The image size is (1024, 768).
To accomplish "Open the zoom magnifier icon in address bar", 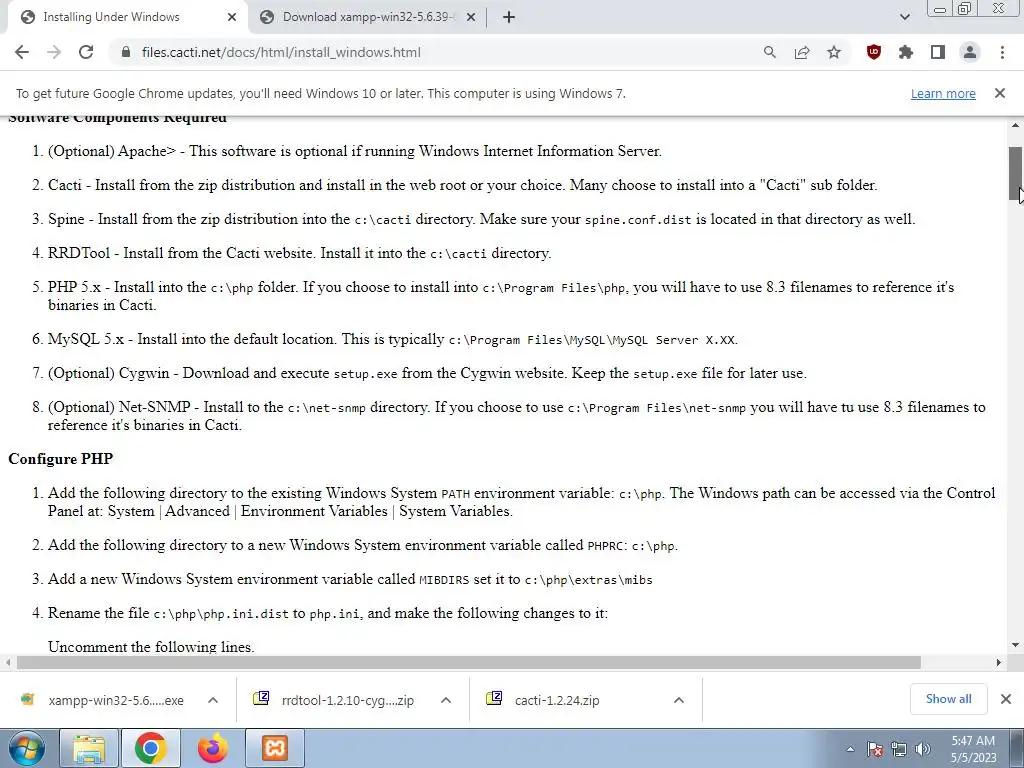I will (x=770, y=52).
